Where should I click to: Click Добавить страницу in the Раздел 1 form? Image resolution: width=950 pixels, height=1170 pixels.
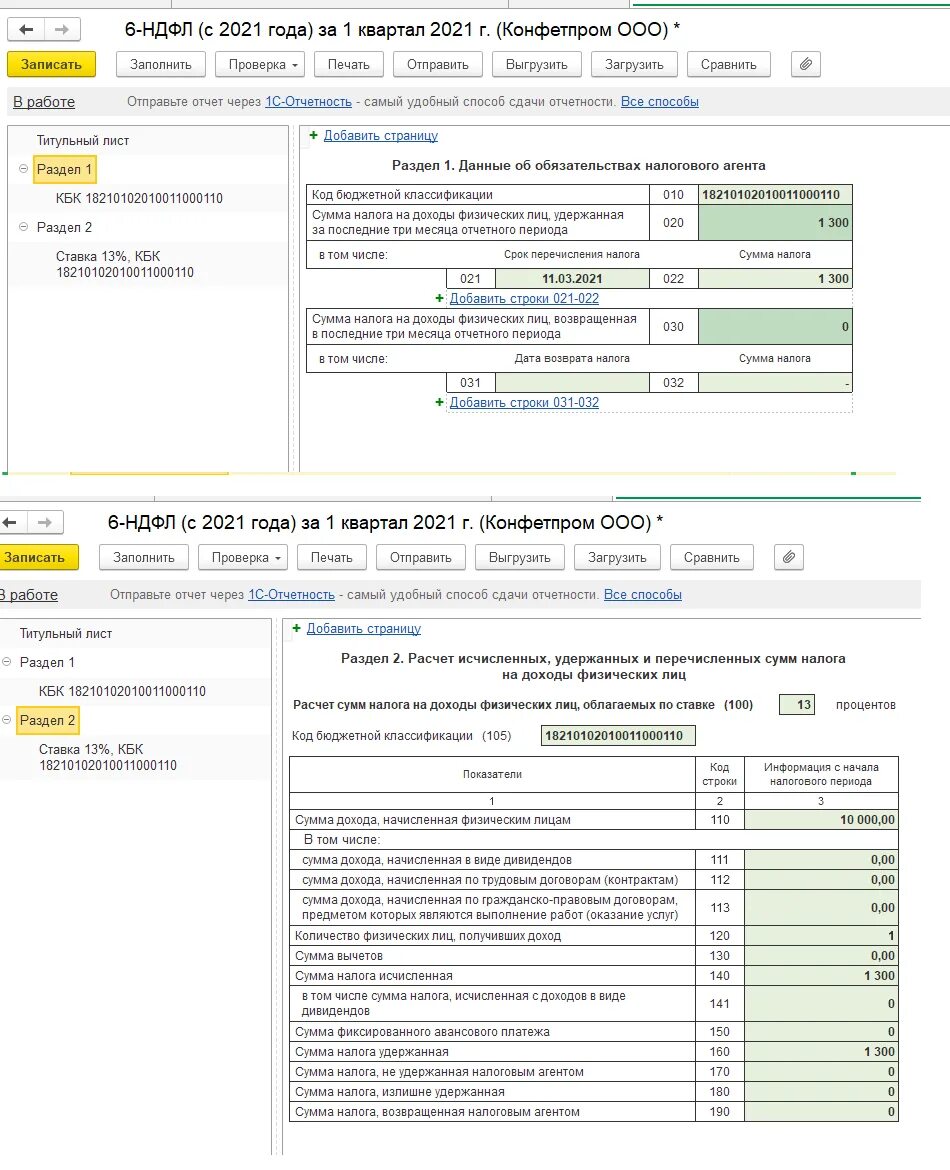381,136
